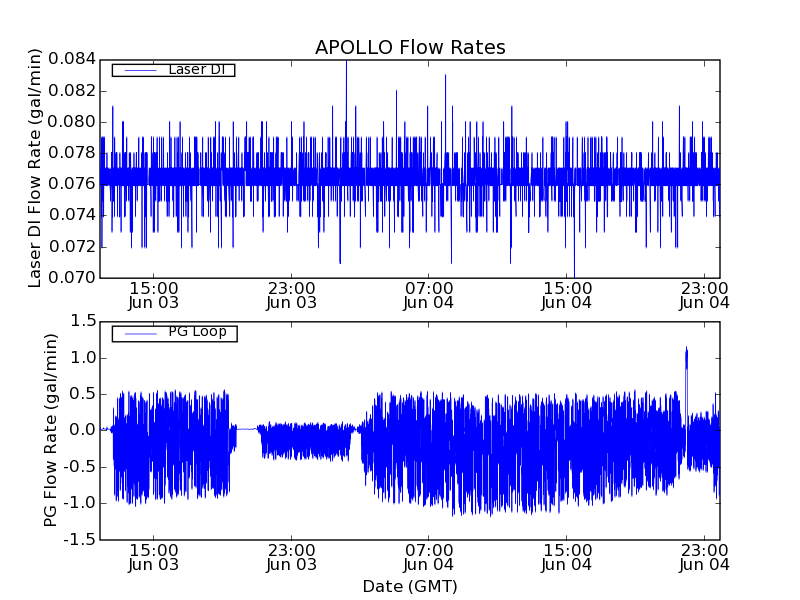
Task: Select the "Laser DI" legend label
Action: 196,70
